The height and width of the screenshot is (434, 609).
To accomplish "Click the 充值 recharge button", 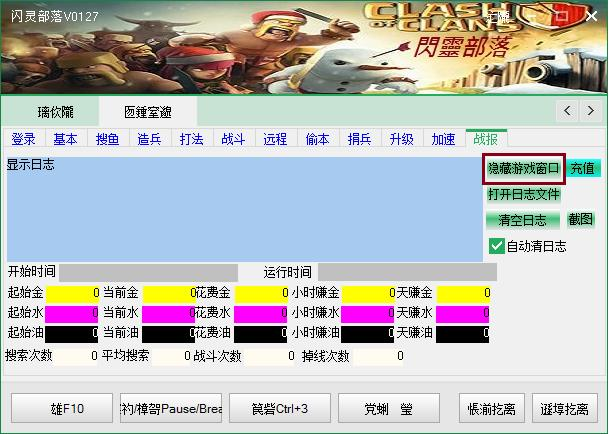I will click(583, 169).
